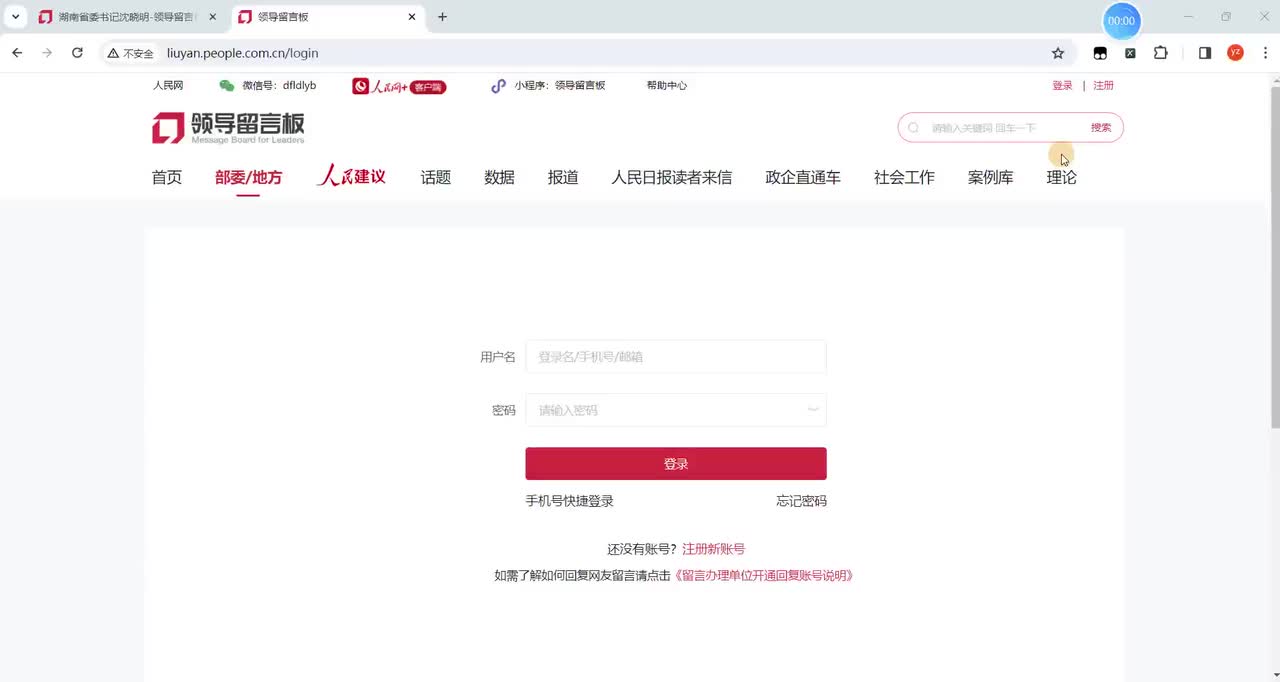Screen dimensions: 1280x682
Task: Open the 部委/地方 nav item
Action: tap(248, 177)
